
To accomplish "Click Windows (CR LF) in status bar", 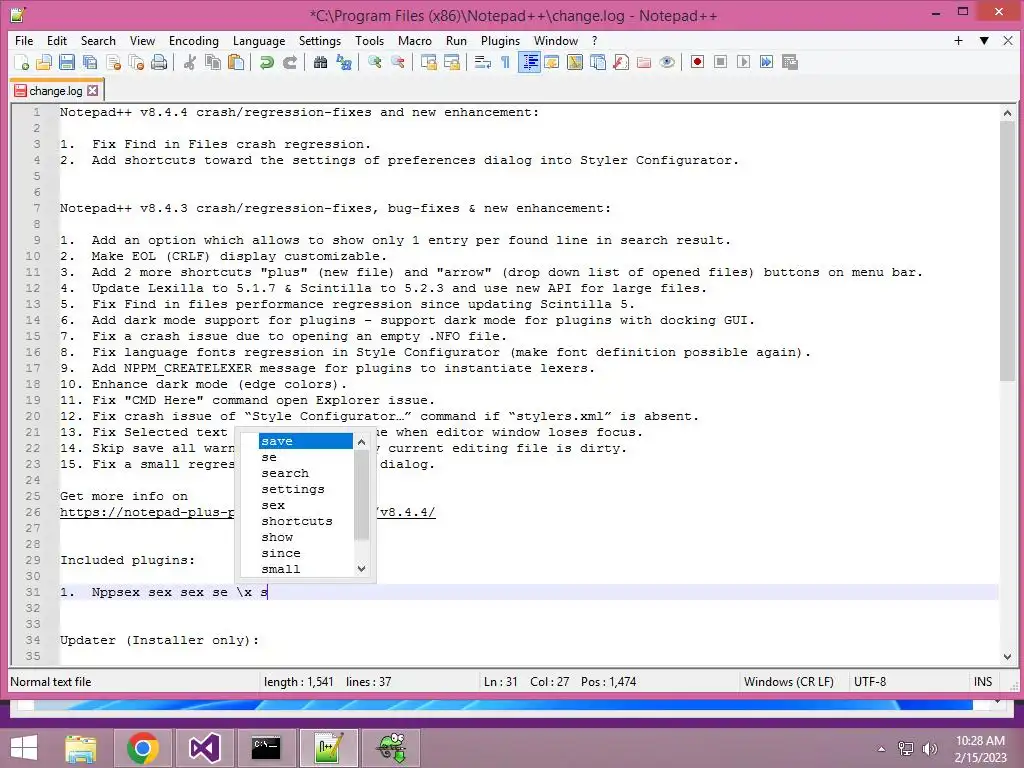I will tap(788, 682).
